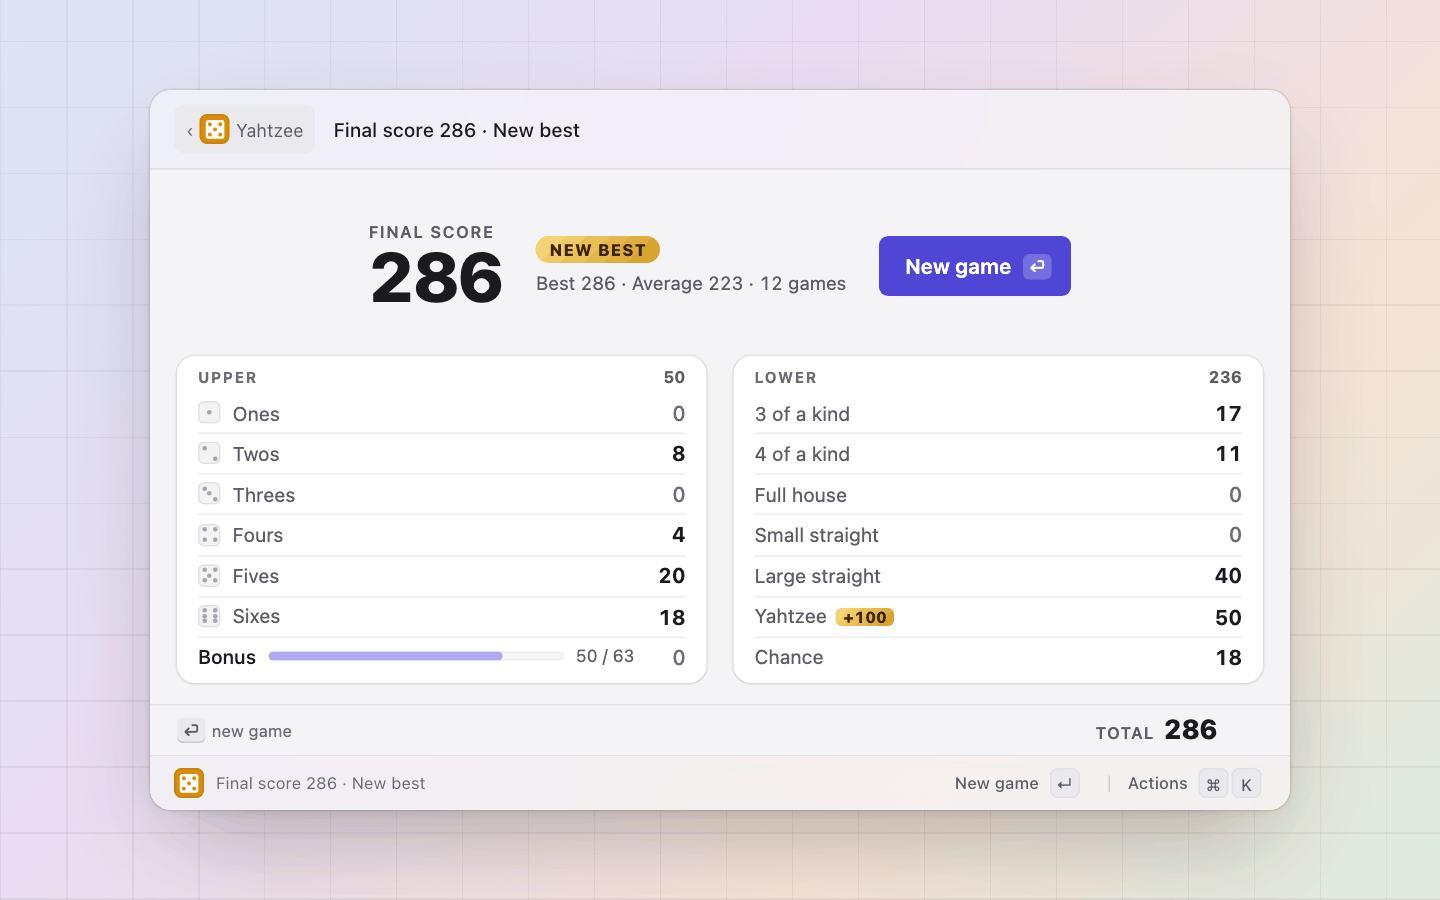Click the Twos score value 8
Screen dimensions: 1440x900
coord(679,454)
